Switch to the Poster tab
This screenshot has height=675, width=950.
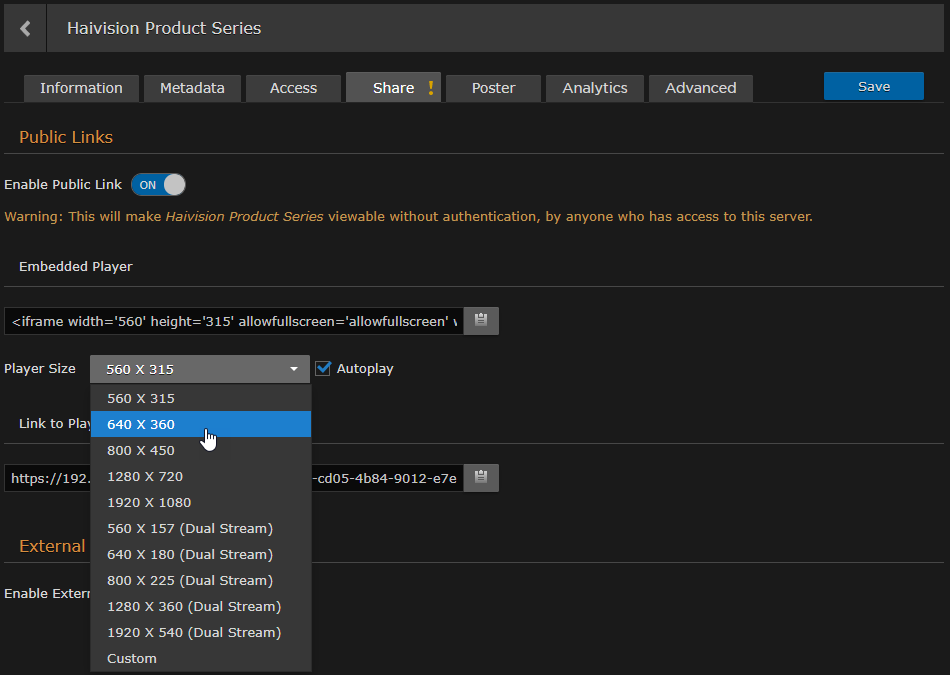493,88
